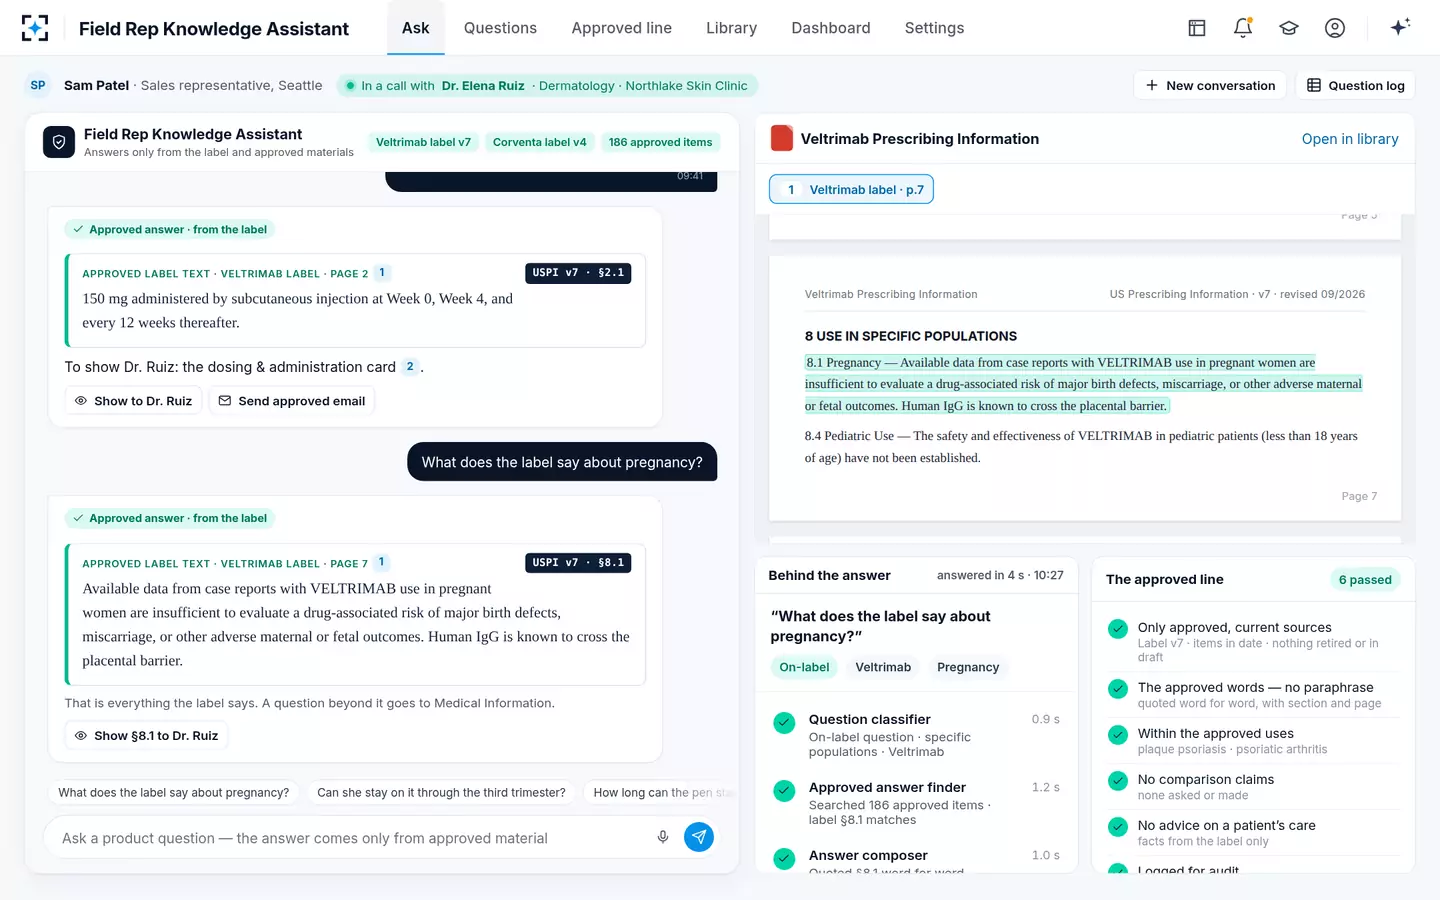Click the 186 approved items chip

tap(661, 142)
